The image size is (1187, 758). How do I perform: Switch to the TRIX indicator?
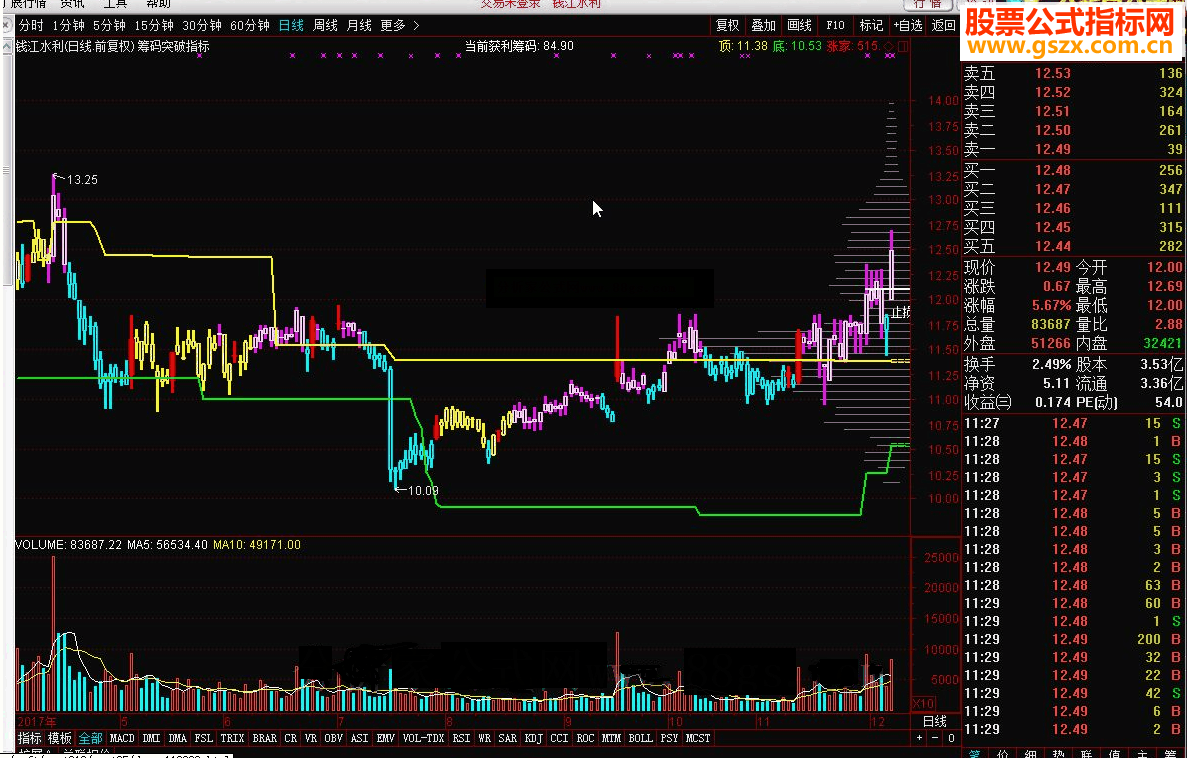pyautogui.click(x=232, y=738)
